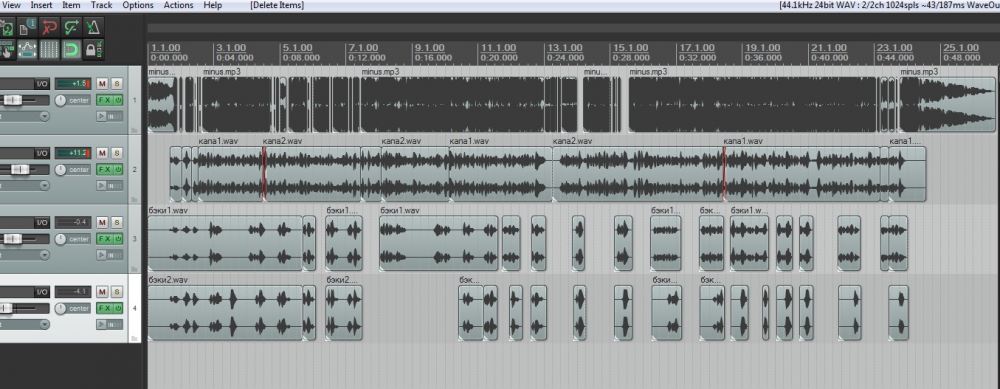Open the Actions menu
This screenshot has width=1000, height=389.
pos(178,5)
